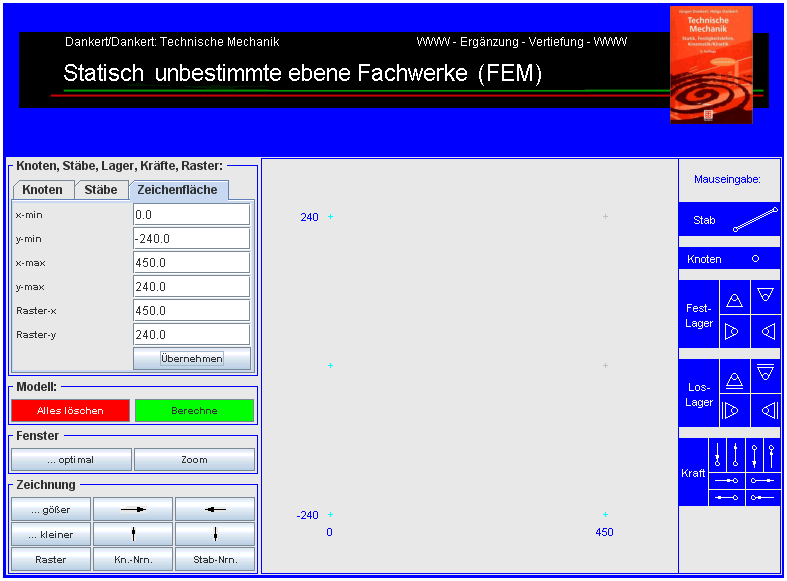787x581 pixels.
Task: Toggle bar numbers with Stab-Nrn.
Action: click(214, 560)
